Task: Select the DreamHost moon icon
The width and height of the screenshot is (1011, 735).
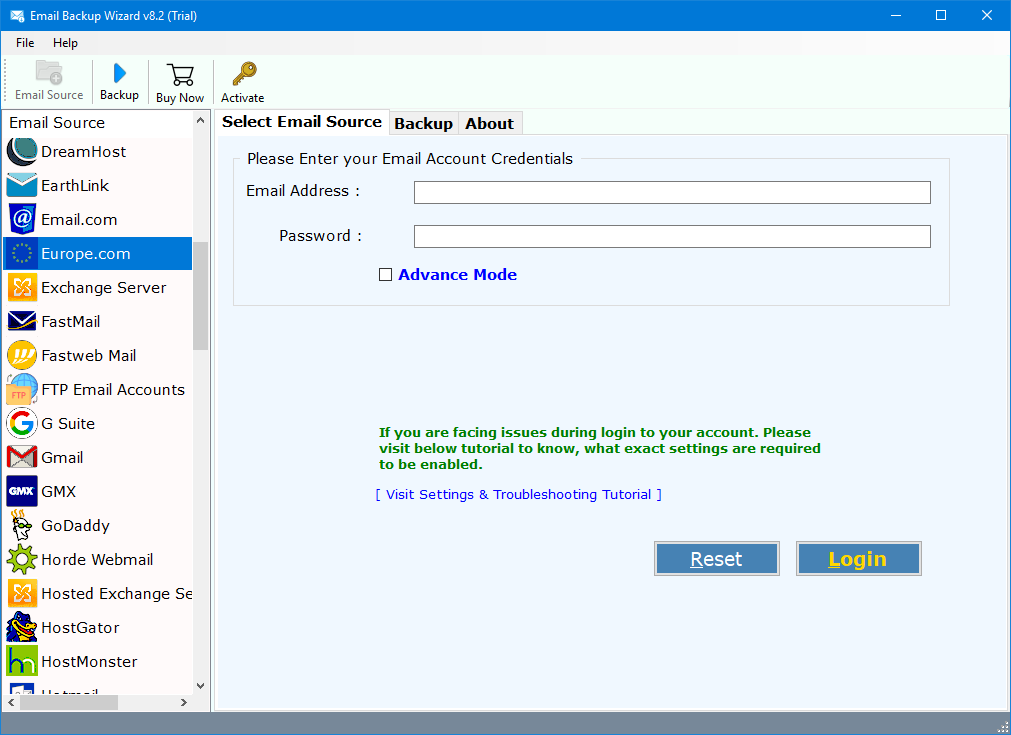Action: point(22,152)
